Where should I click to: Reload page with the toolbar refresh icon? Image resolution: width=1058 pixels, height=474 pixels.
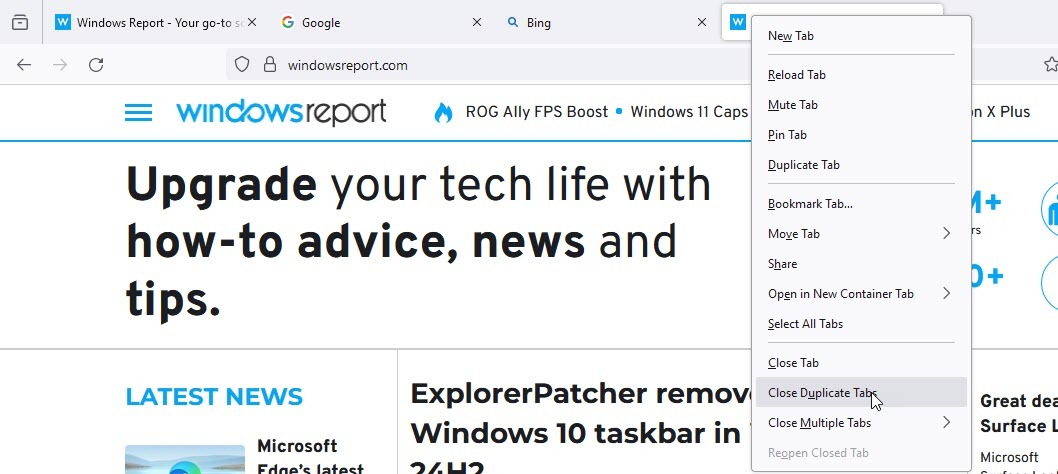(96, 65)
